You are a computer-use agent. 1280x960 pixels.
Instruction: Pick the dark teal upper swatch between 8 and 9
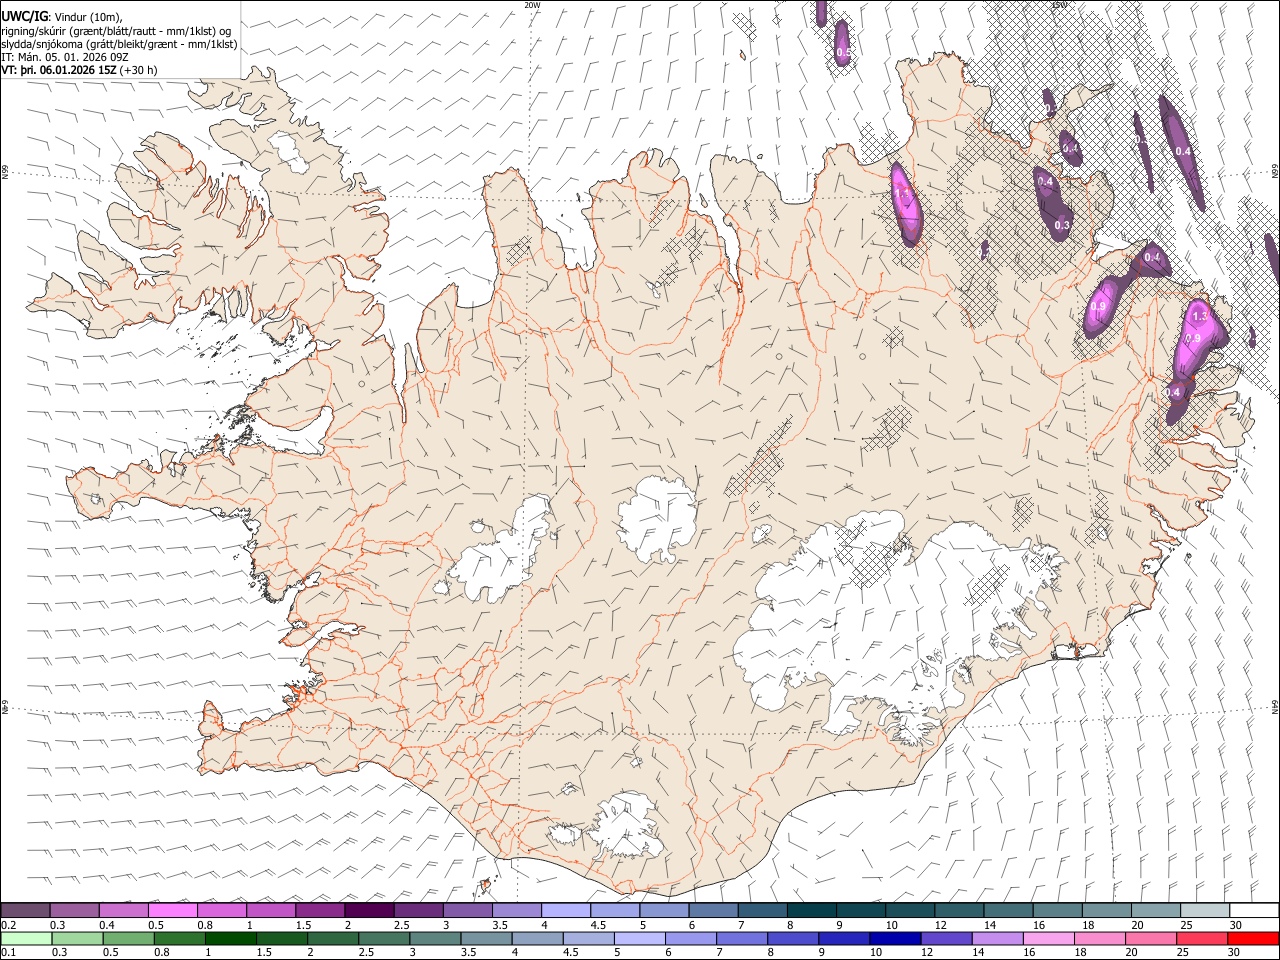(x=812, y=910)
